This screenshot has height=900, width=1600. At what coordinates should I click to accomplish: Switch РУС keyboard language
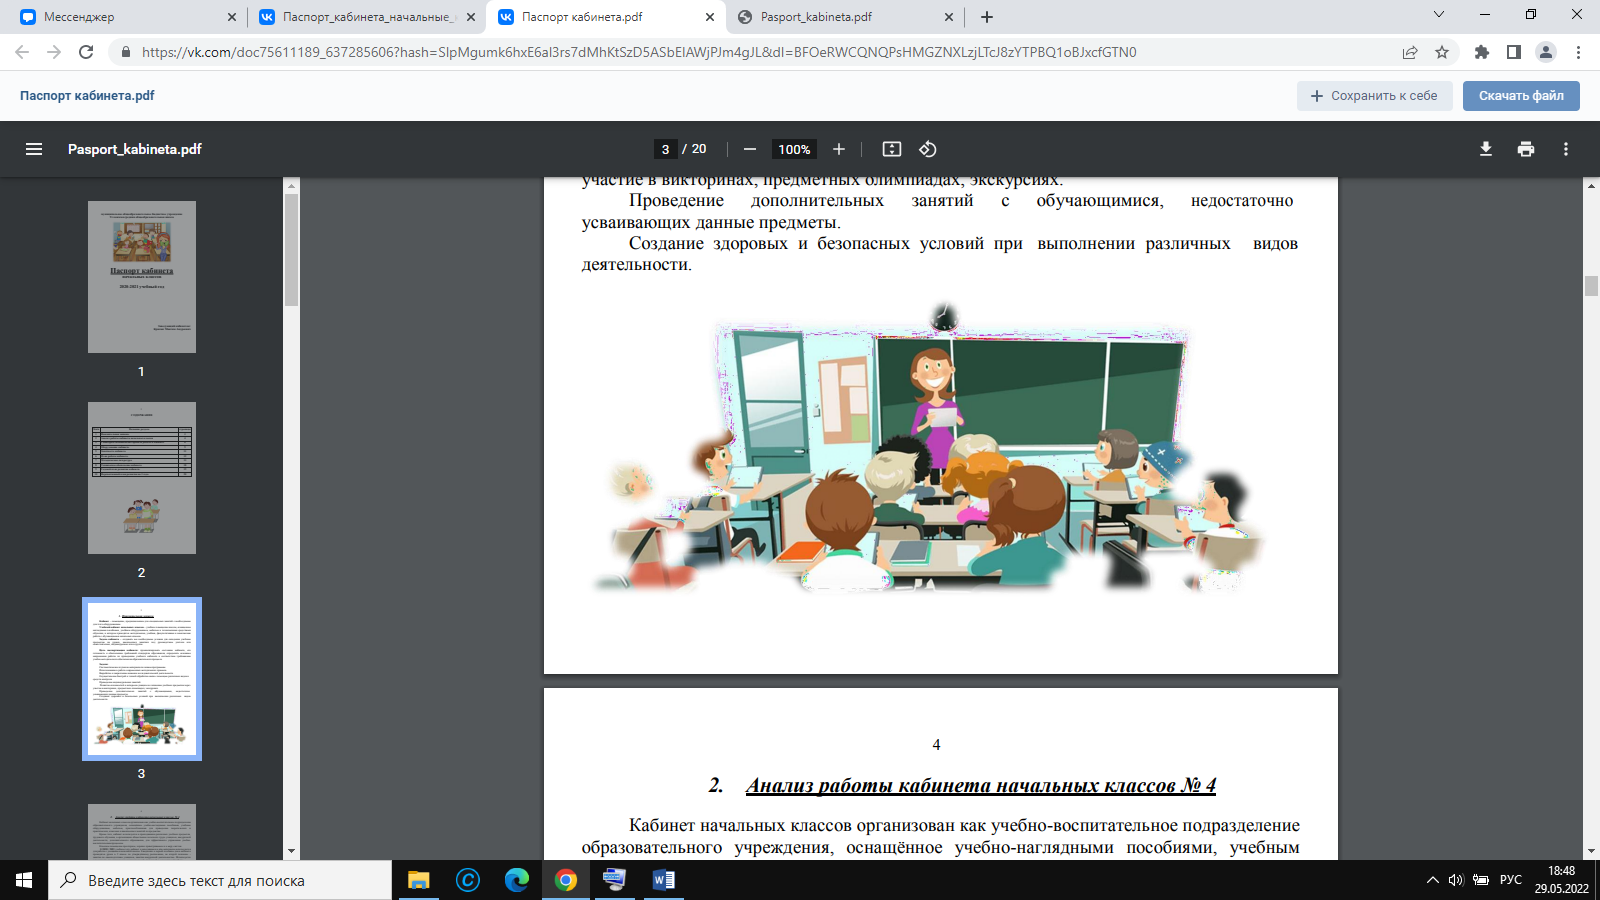pyautogui.click(x=1511, y=880)
